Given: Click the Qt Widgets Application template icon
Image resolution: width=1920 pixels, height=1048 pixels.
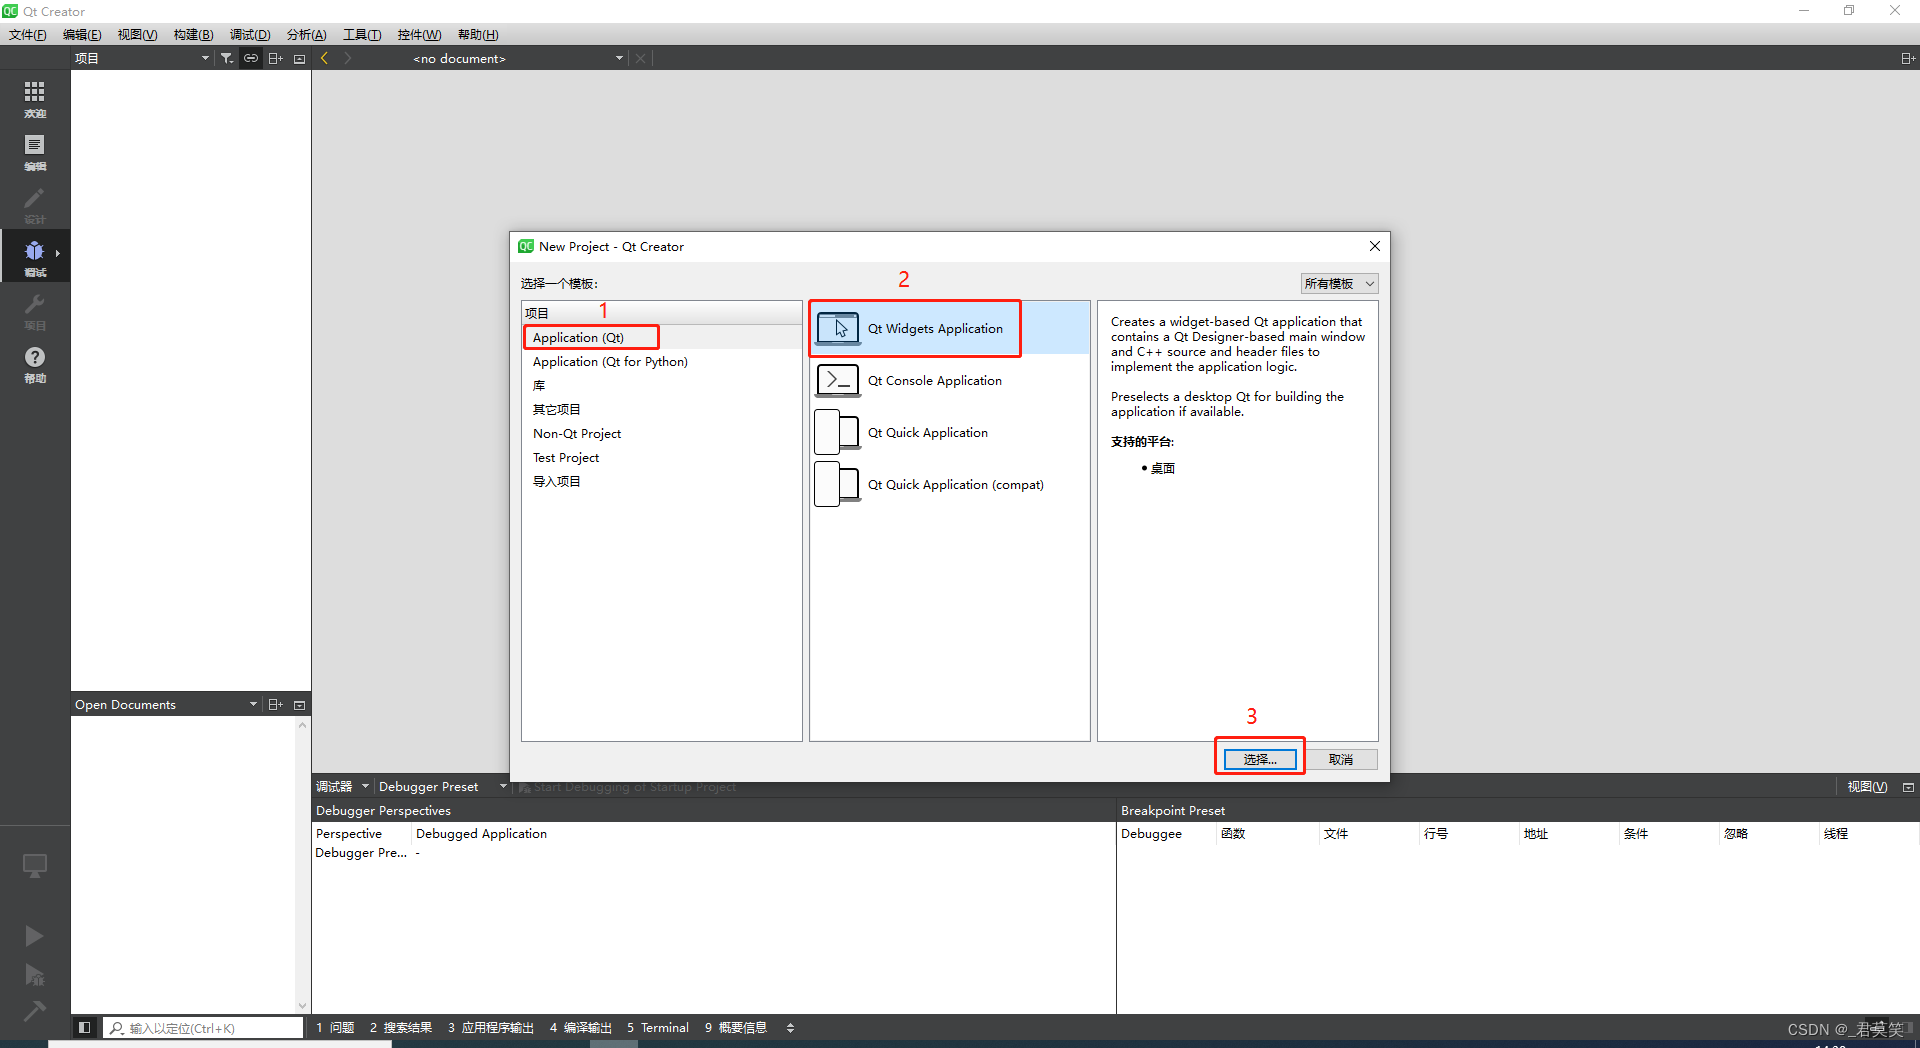Looking at the screenshot, I should click(x=838, y=328).
